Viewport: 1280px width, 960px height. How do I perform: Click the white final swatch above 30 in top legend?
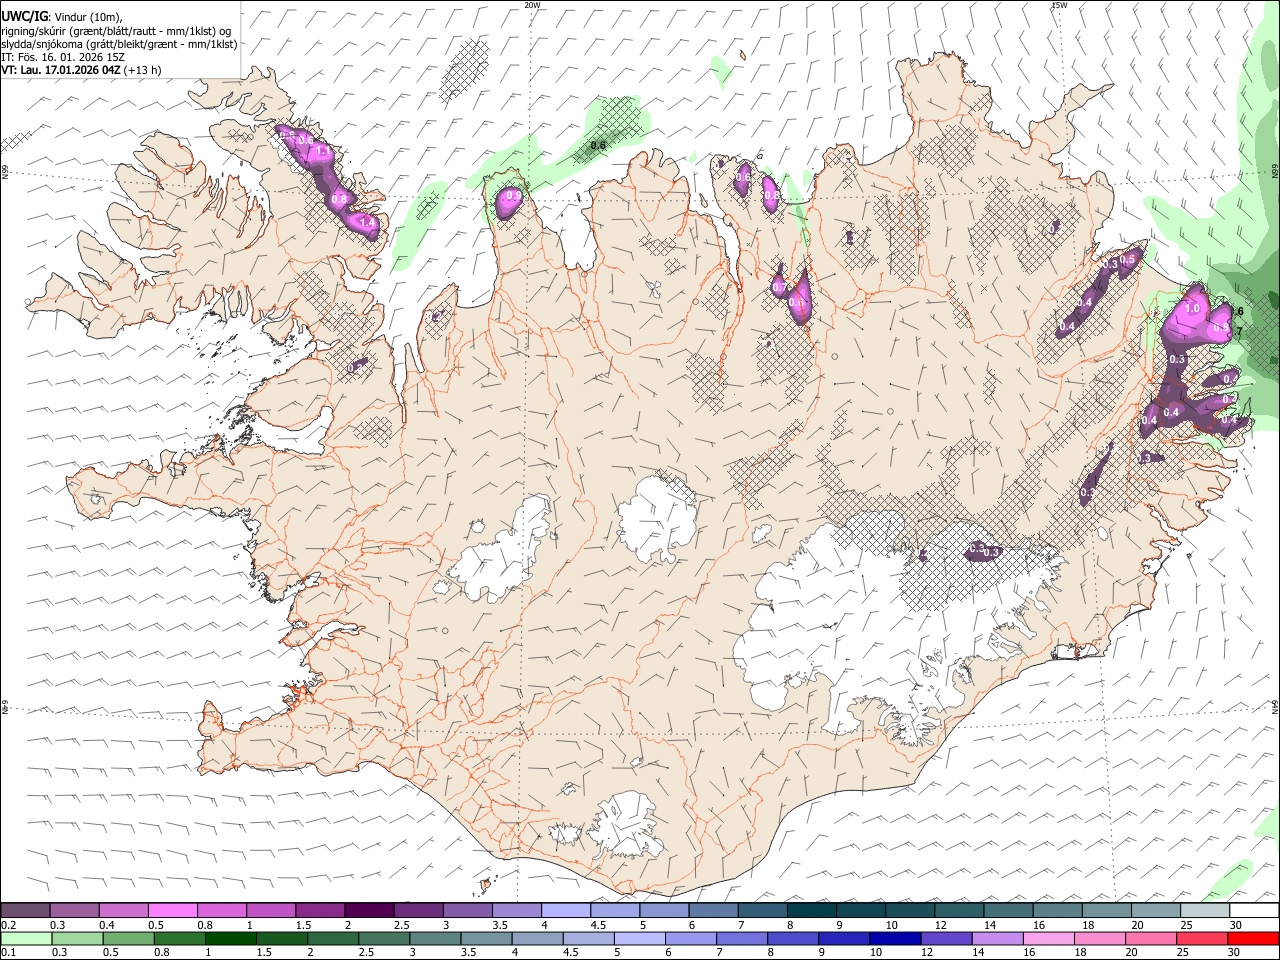click(x=1254, y=911)
